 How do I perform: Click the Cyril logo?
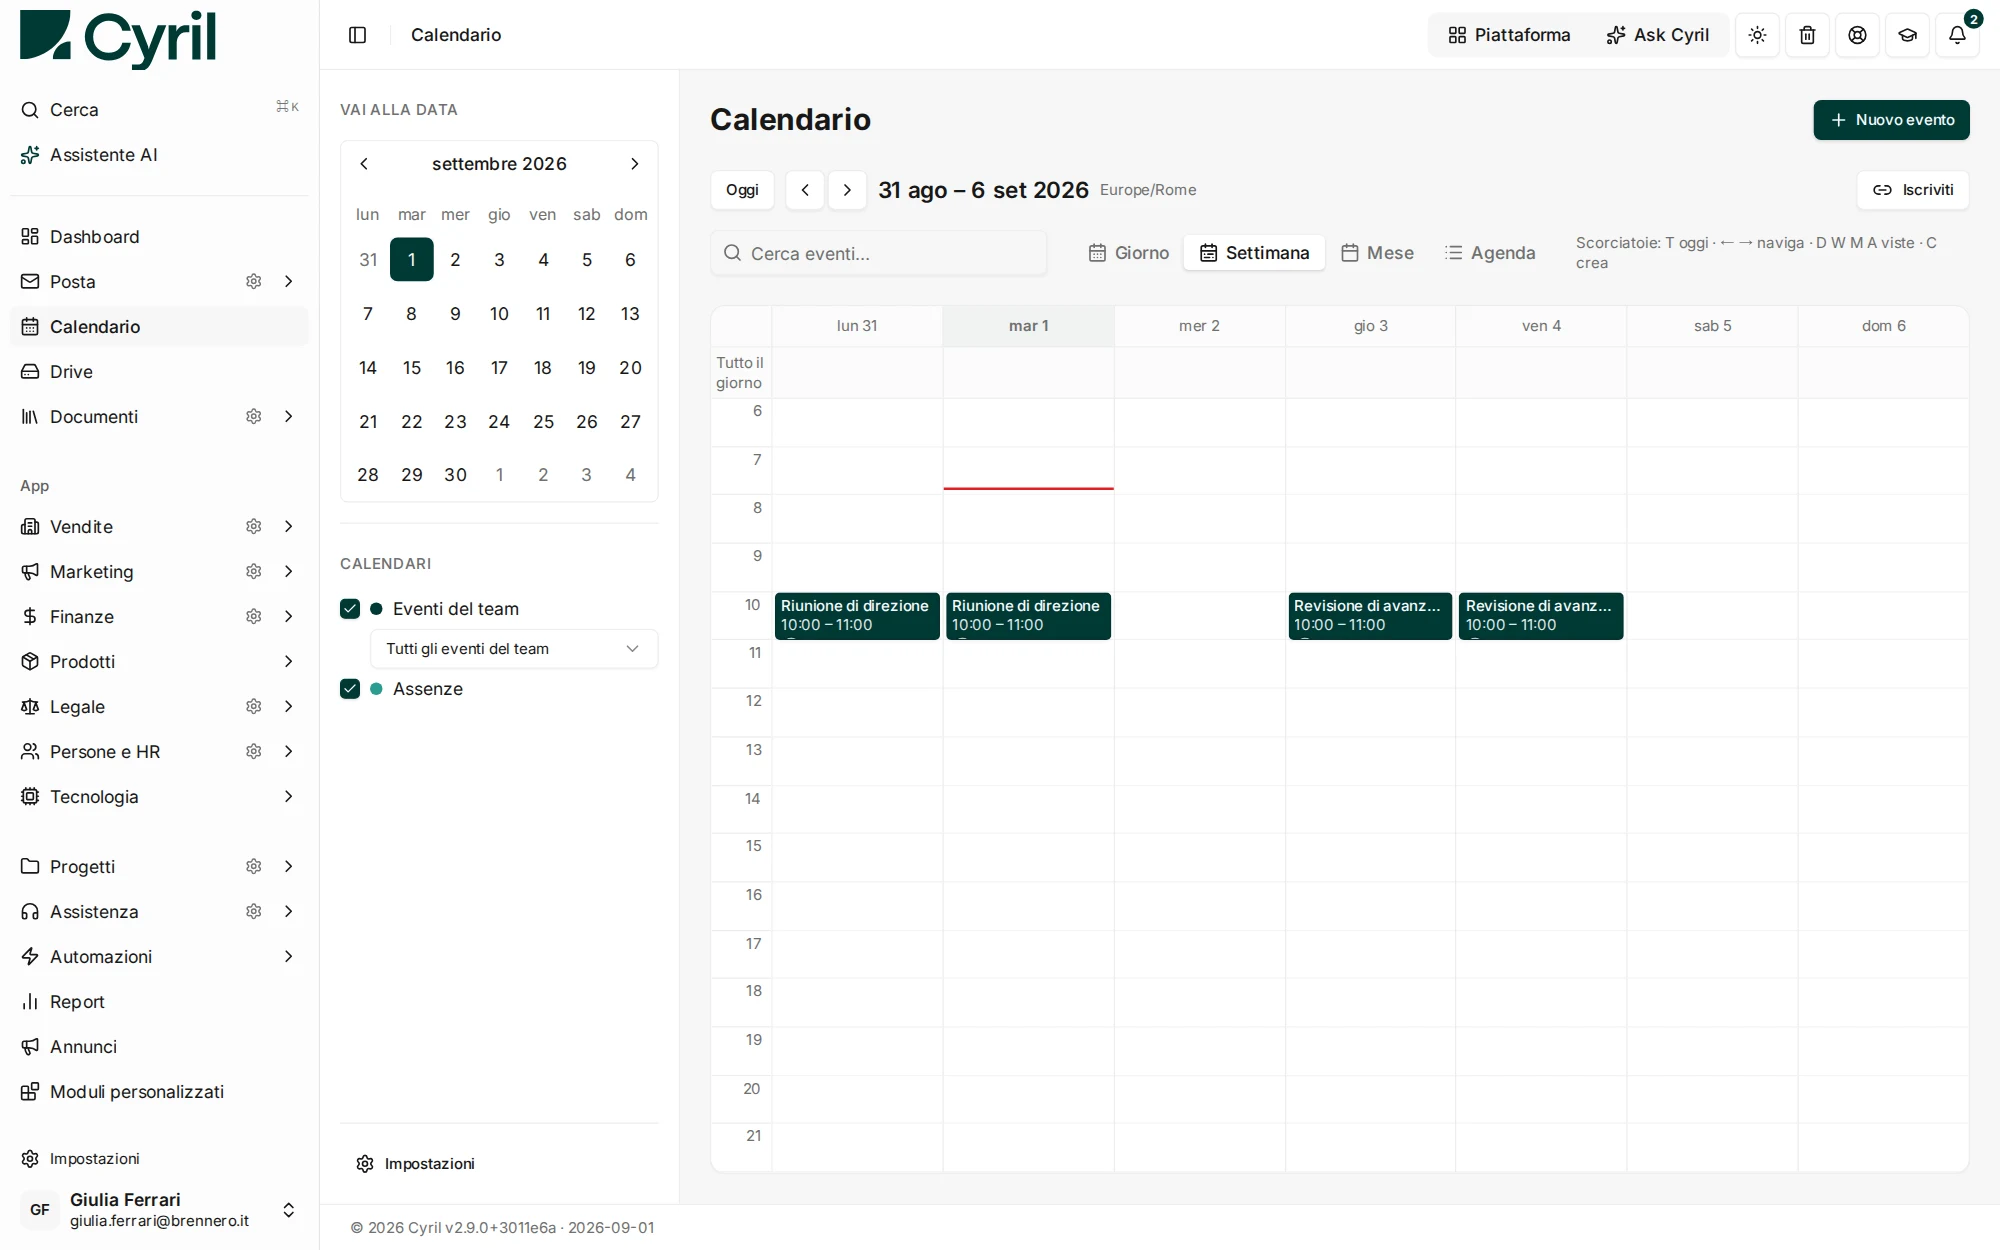(x=118, y=38)
